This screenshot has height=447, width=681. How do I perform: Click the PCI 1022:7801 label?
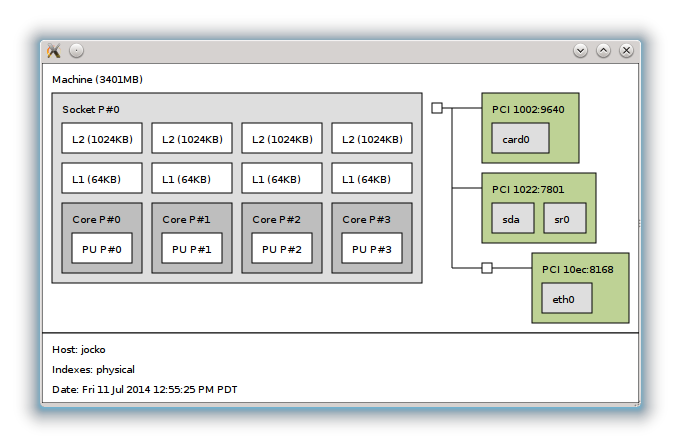pos(529,188)
